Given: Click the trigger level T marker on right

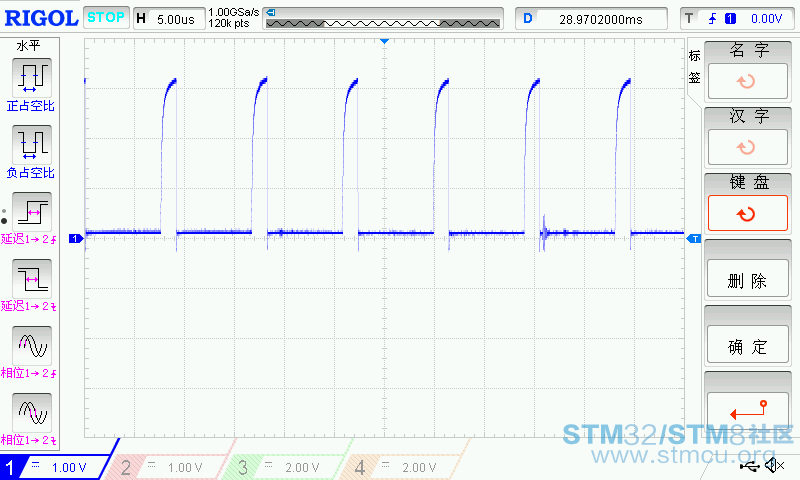Looking at the screenshot, I should 694,238.
